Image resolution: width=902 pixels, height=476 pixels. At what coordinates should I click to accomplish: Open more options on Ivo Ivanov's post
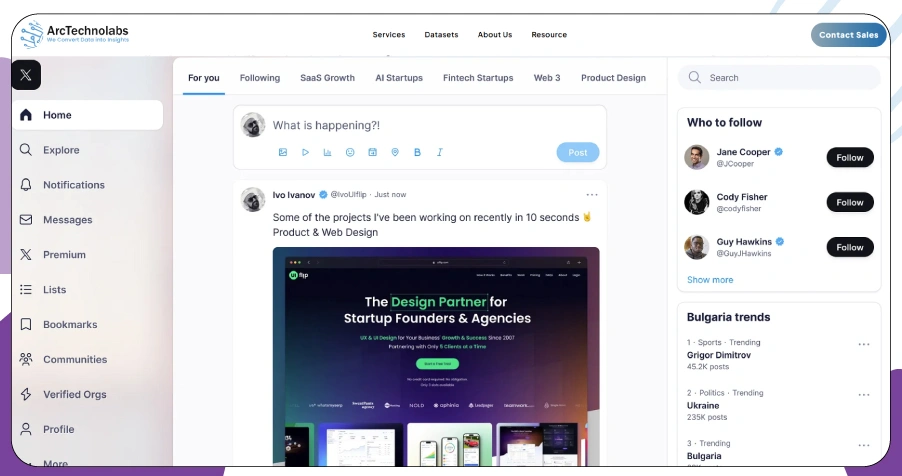tap(592, 195)
